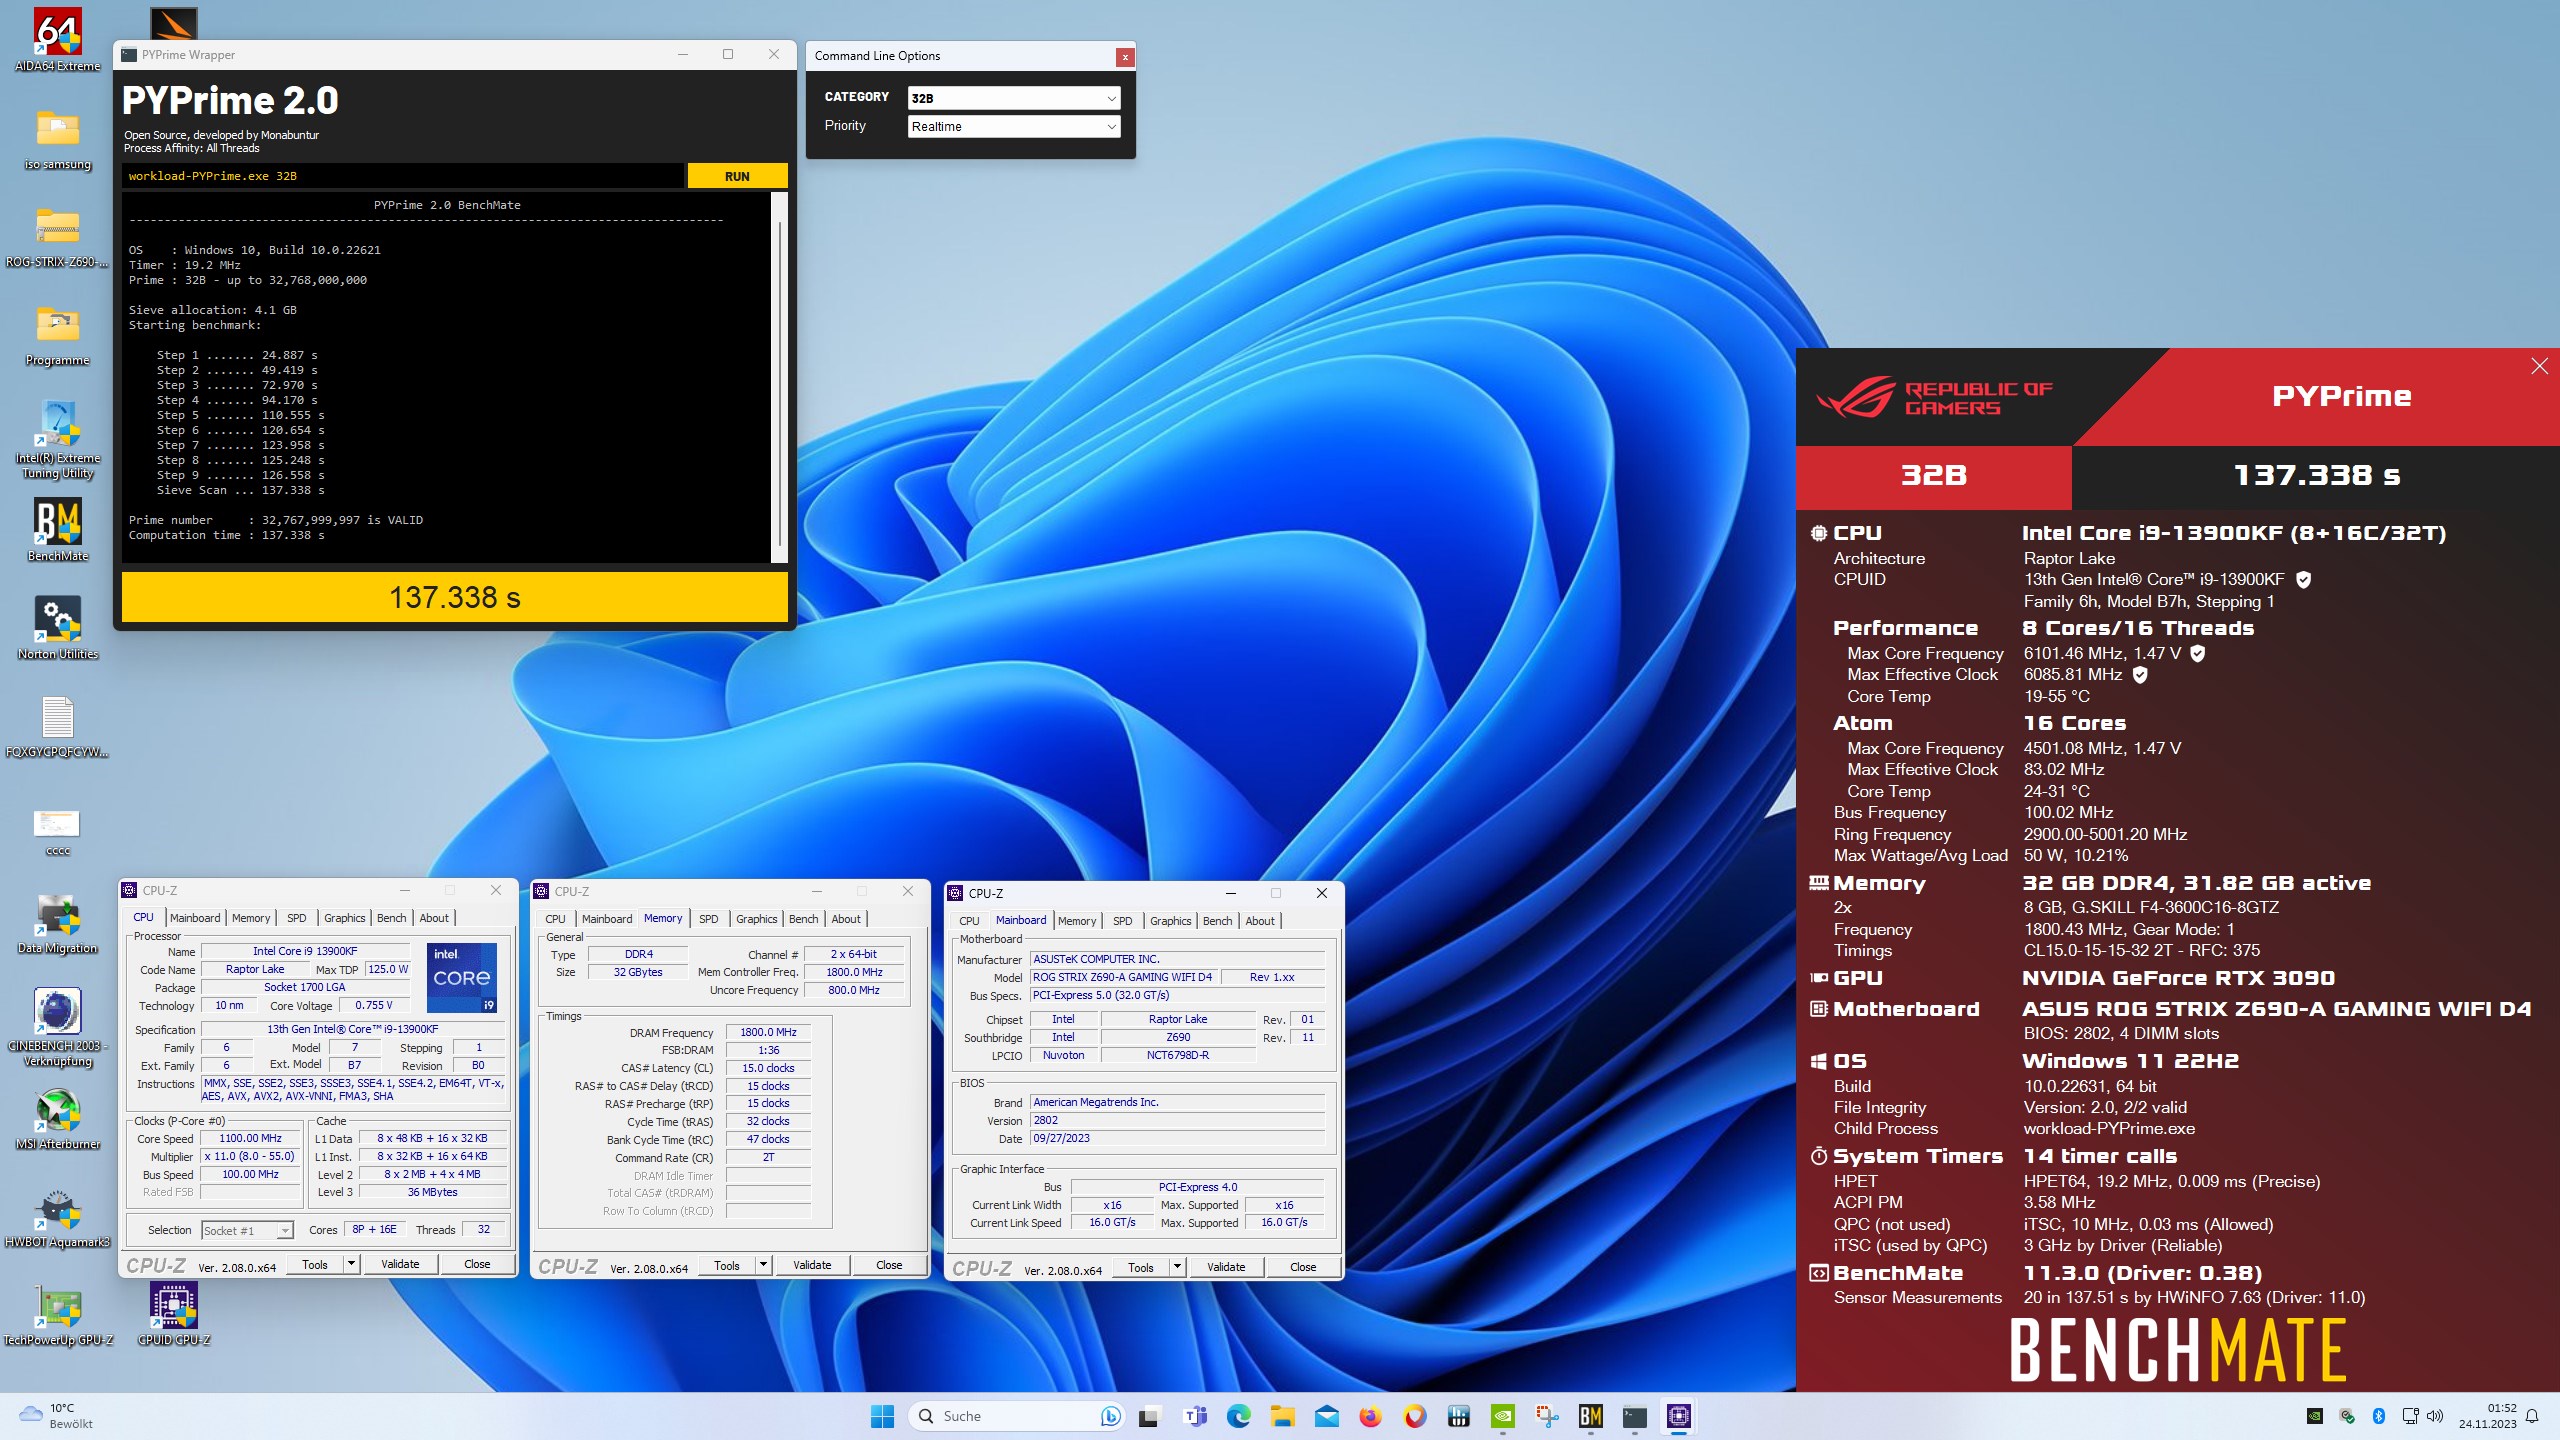
Task: Close the BenchMate result panel
Action: point(2539,366)
